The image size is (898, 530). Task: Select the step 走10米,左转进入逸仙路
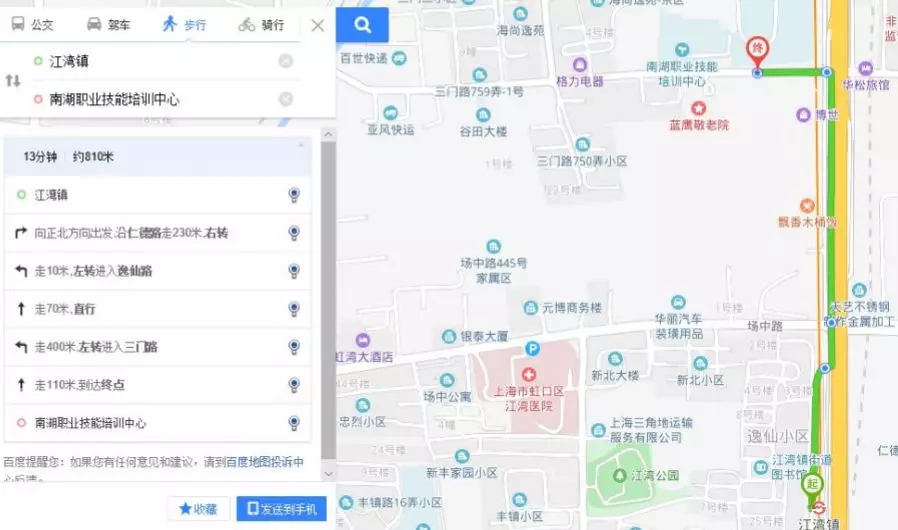(157, 270)
